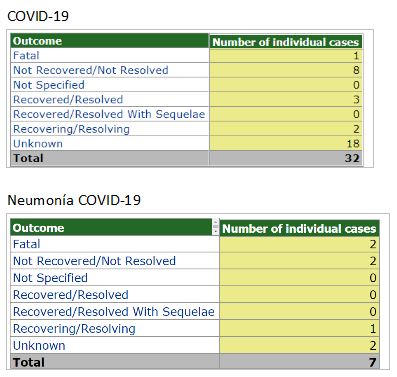The image size is (397, 377).
Task: Click Number of individual cases header in the Neumonía table
Action: 299,228
